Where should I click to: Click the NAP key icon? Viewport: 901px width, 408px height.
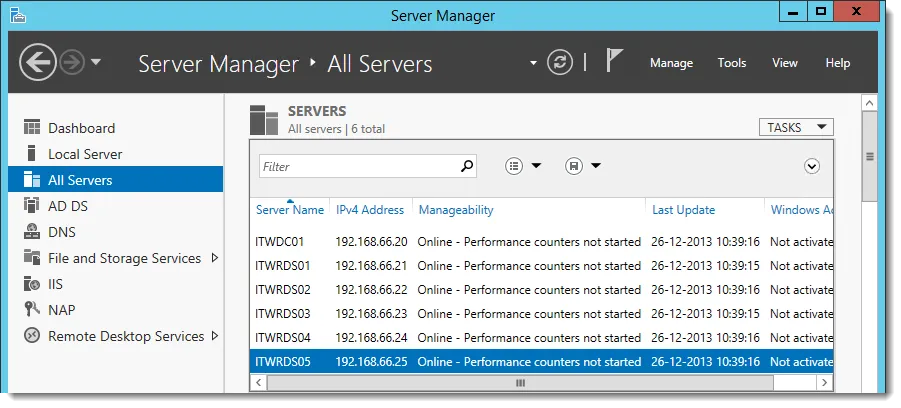pyautogui.click(x=32, y=309)
